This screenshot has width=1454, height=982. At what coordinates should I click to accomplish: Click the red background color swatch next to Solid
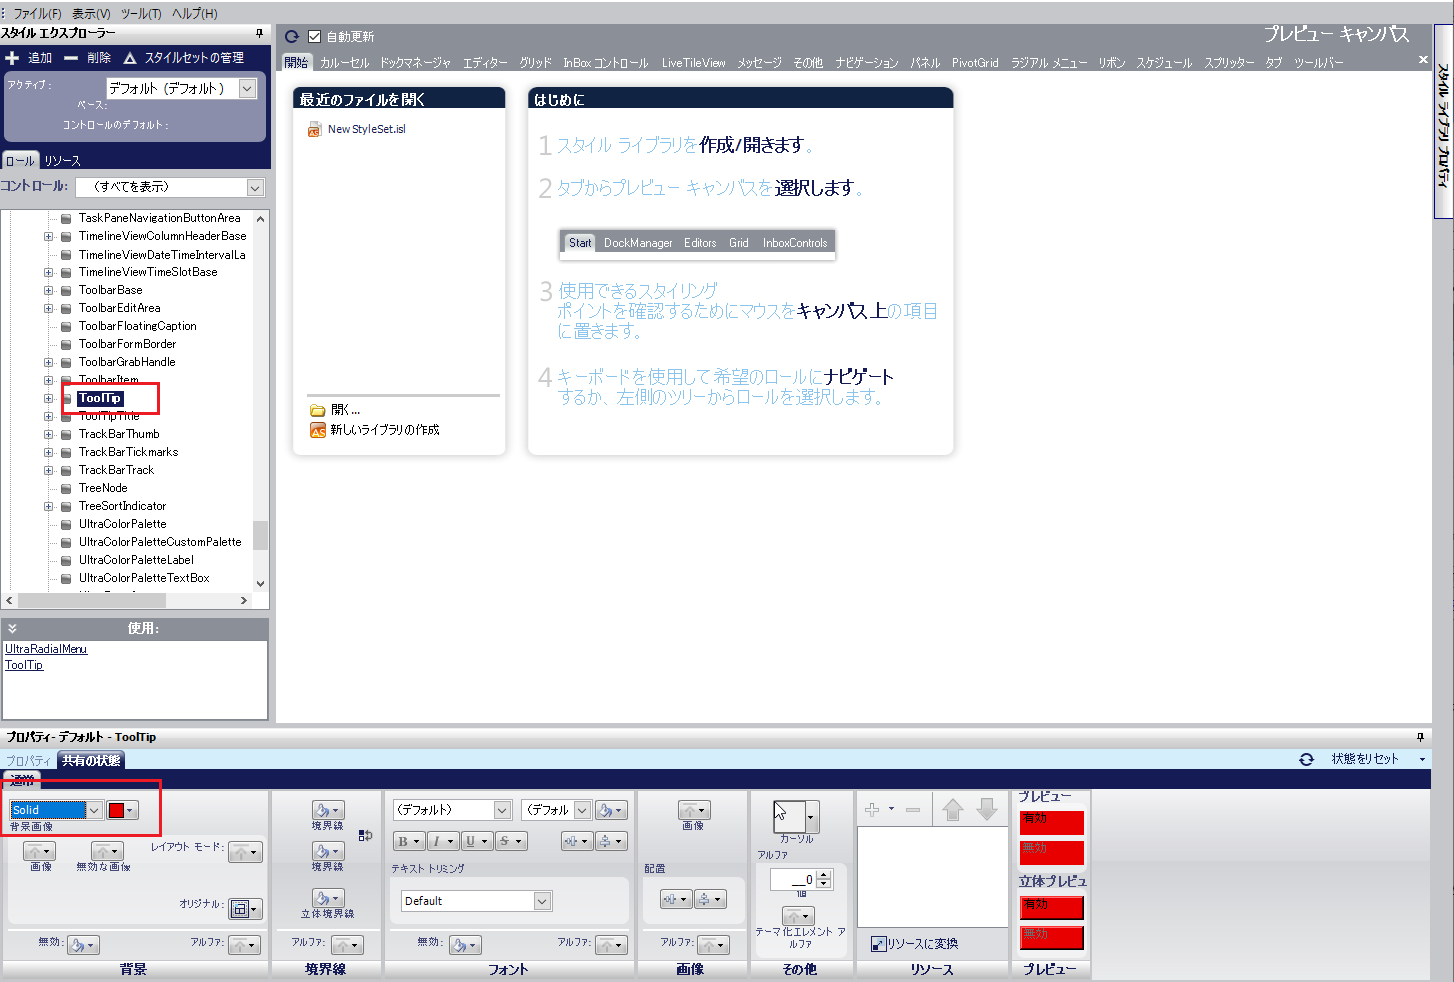click(117, 809)
